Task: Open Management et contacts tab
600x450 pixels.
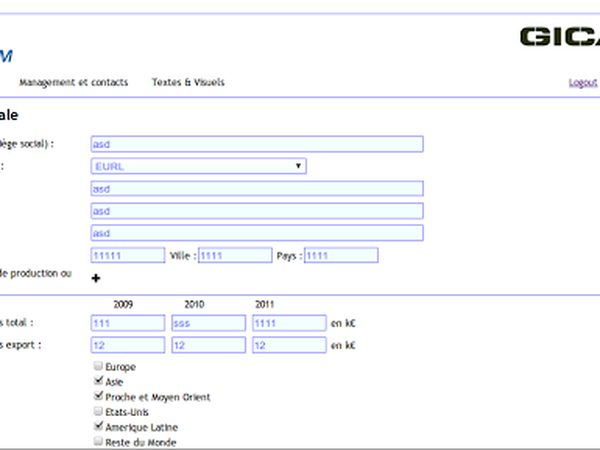Action: point(74,82)
